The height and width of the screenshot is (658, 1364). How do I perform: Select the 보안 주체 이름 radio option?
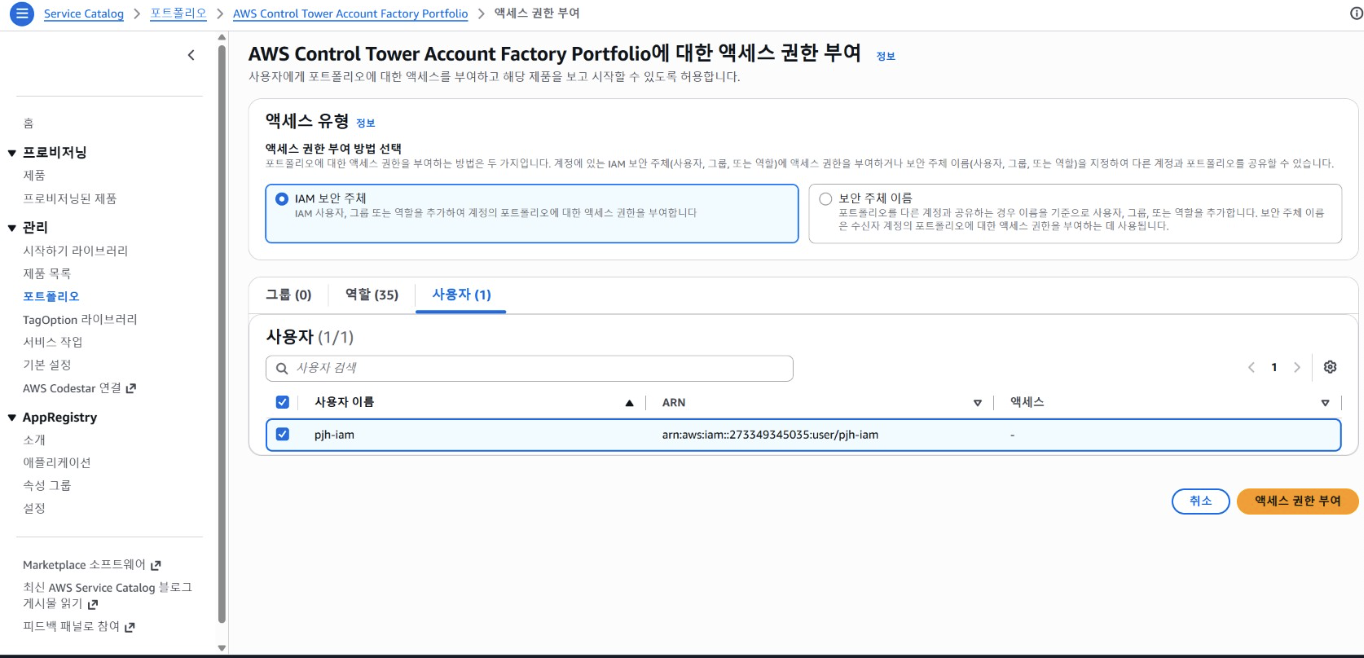pyautogui.click(x=825, y=199)
